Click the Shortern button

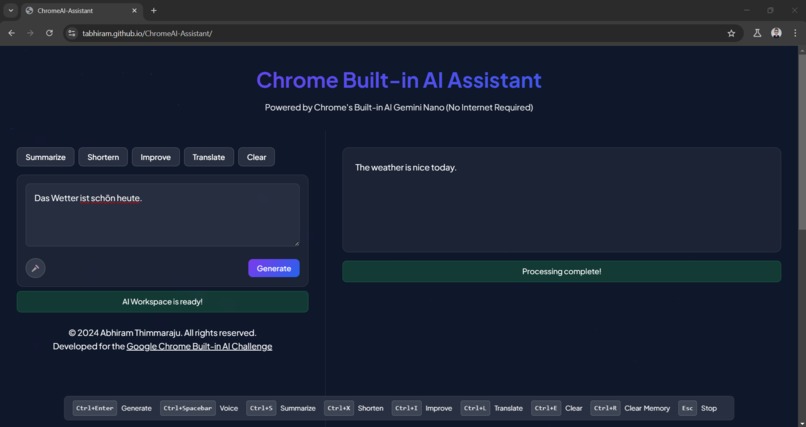(x=103, y=157)
